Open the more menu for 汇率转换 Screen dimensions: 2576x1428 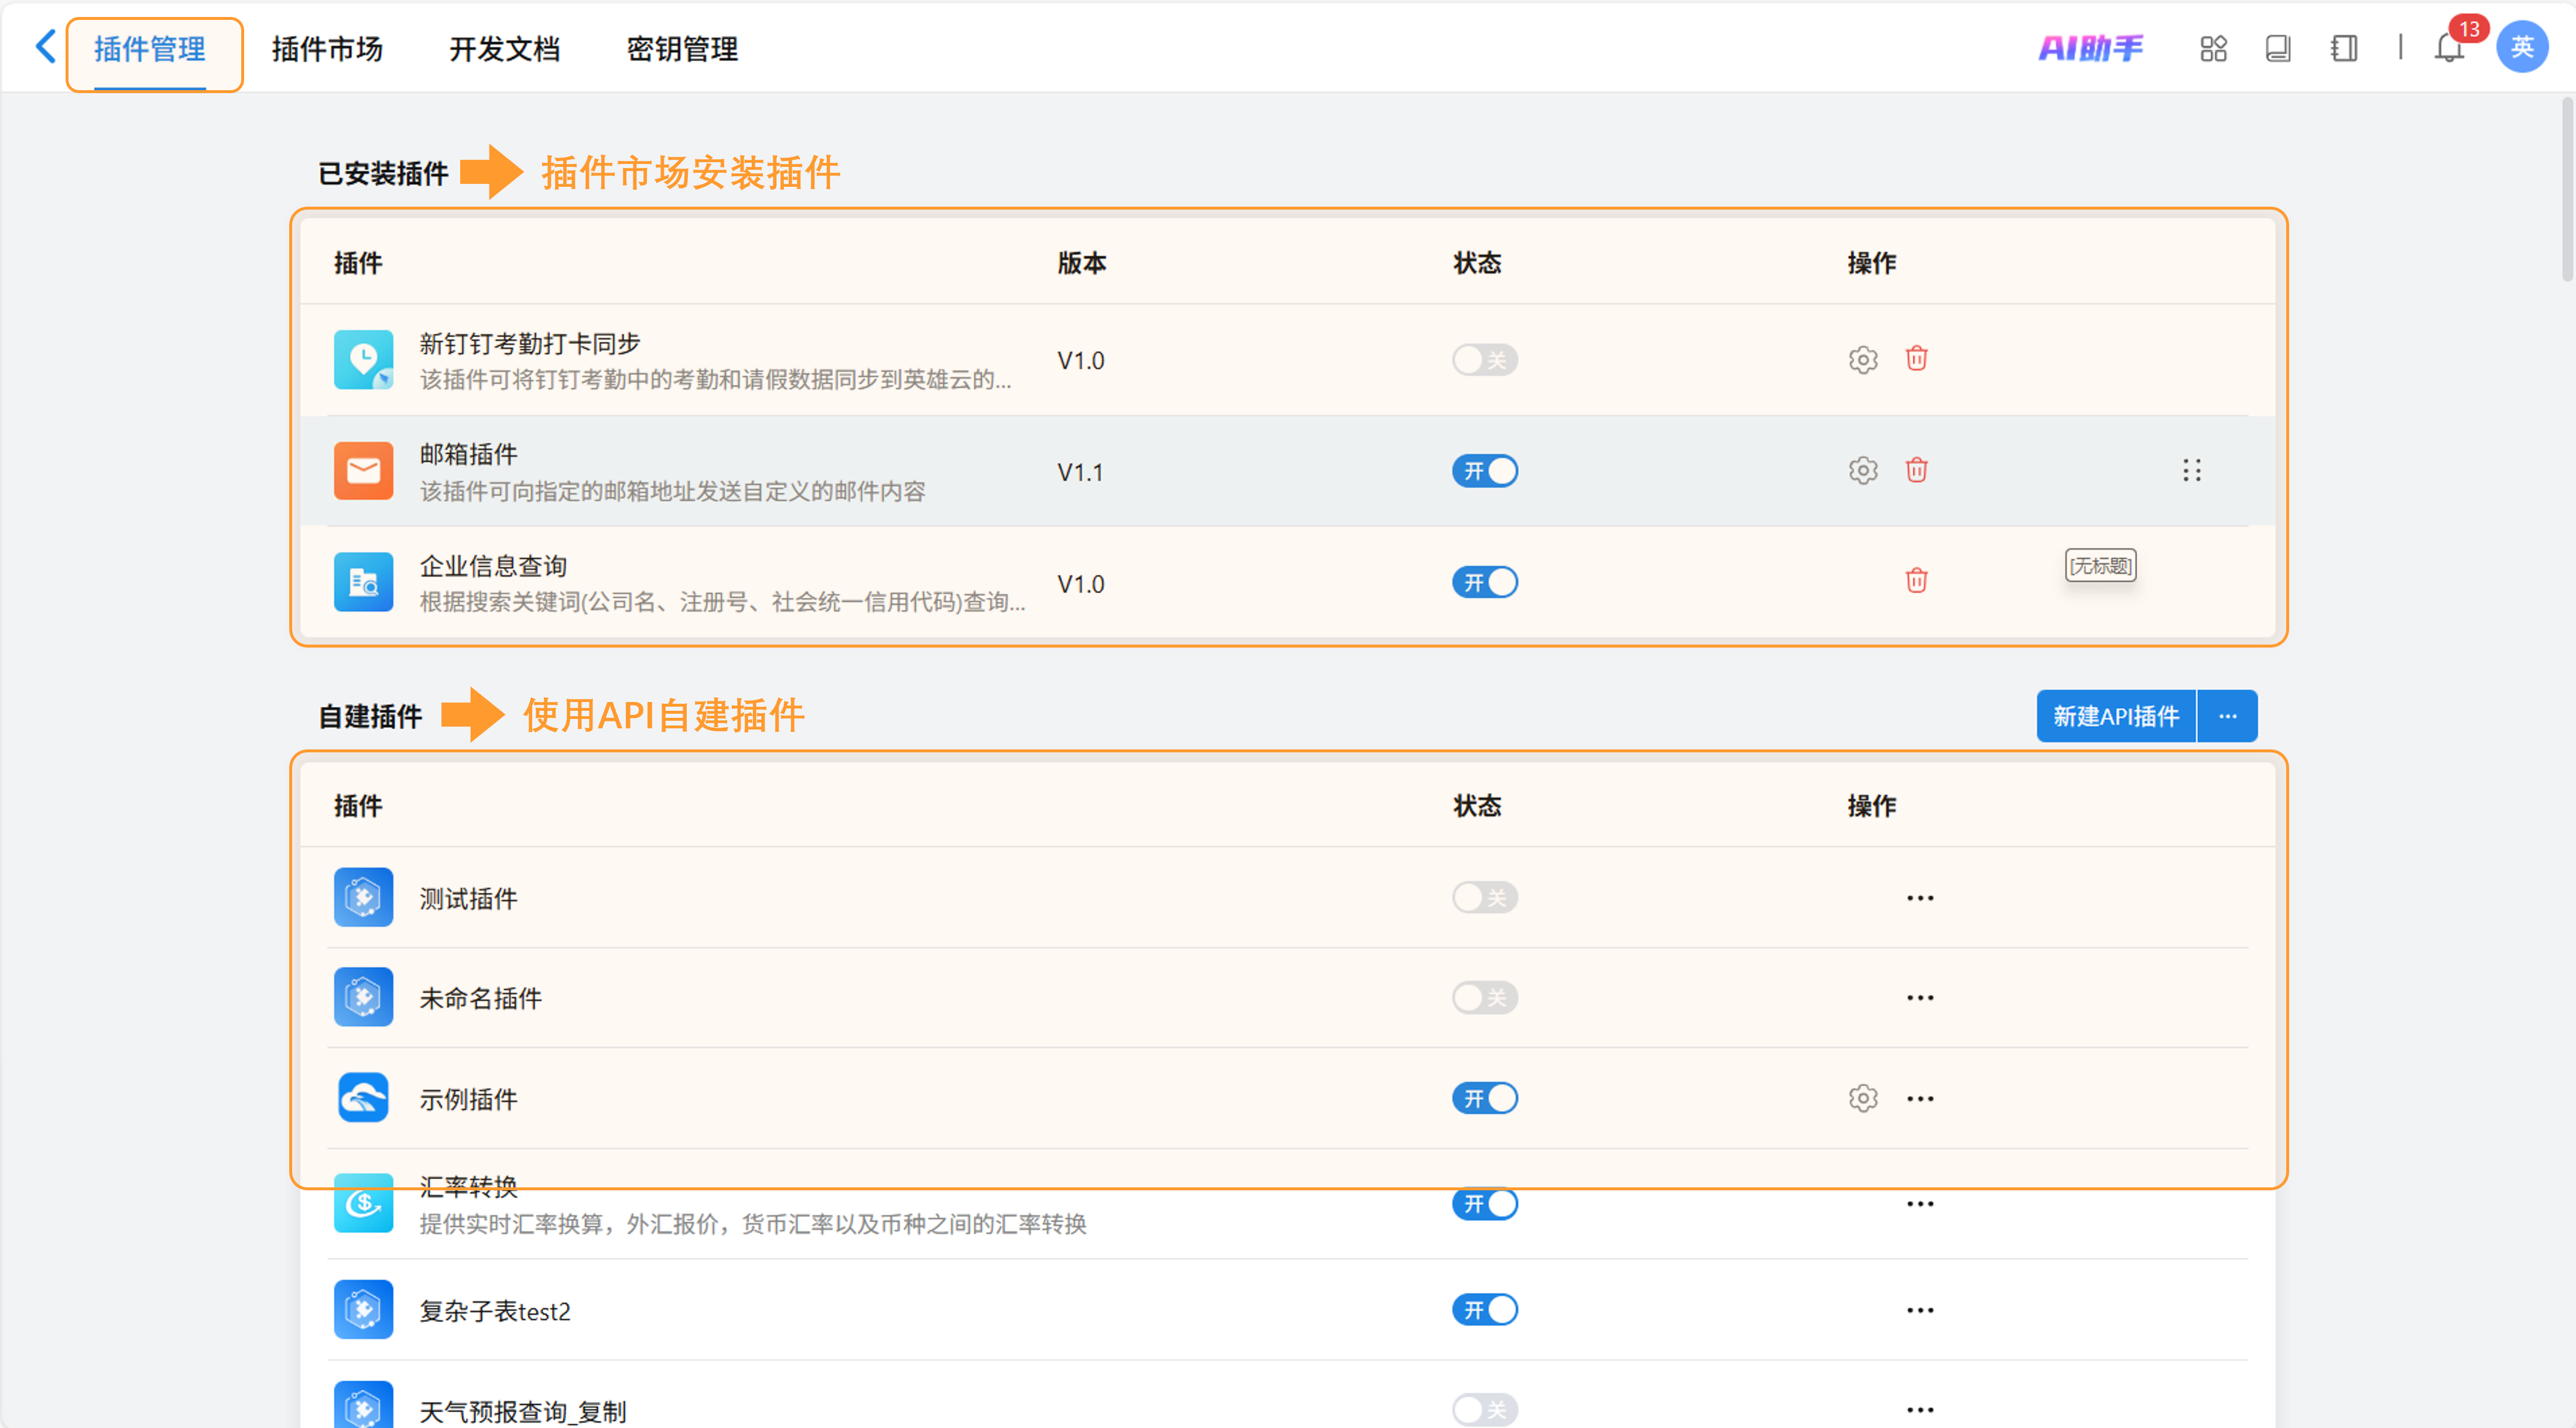[1919, 1204]
